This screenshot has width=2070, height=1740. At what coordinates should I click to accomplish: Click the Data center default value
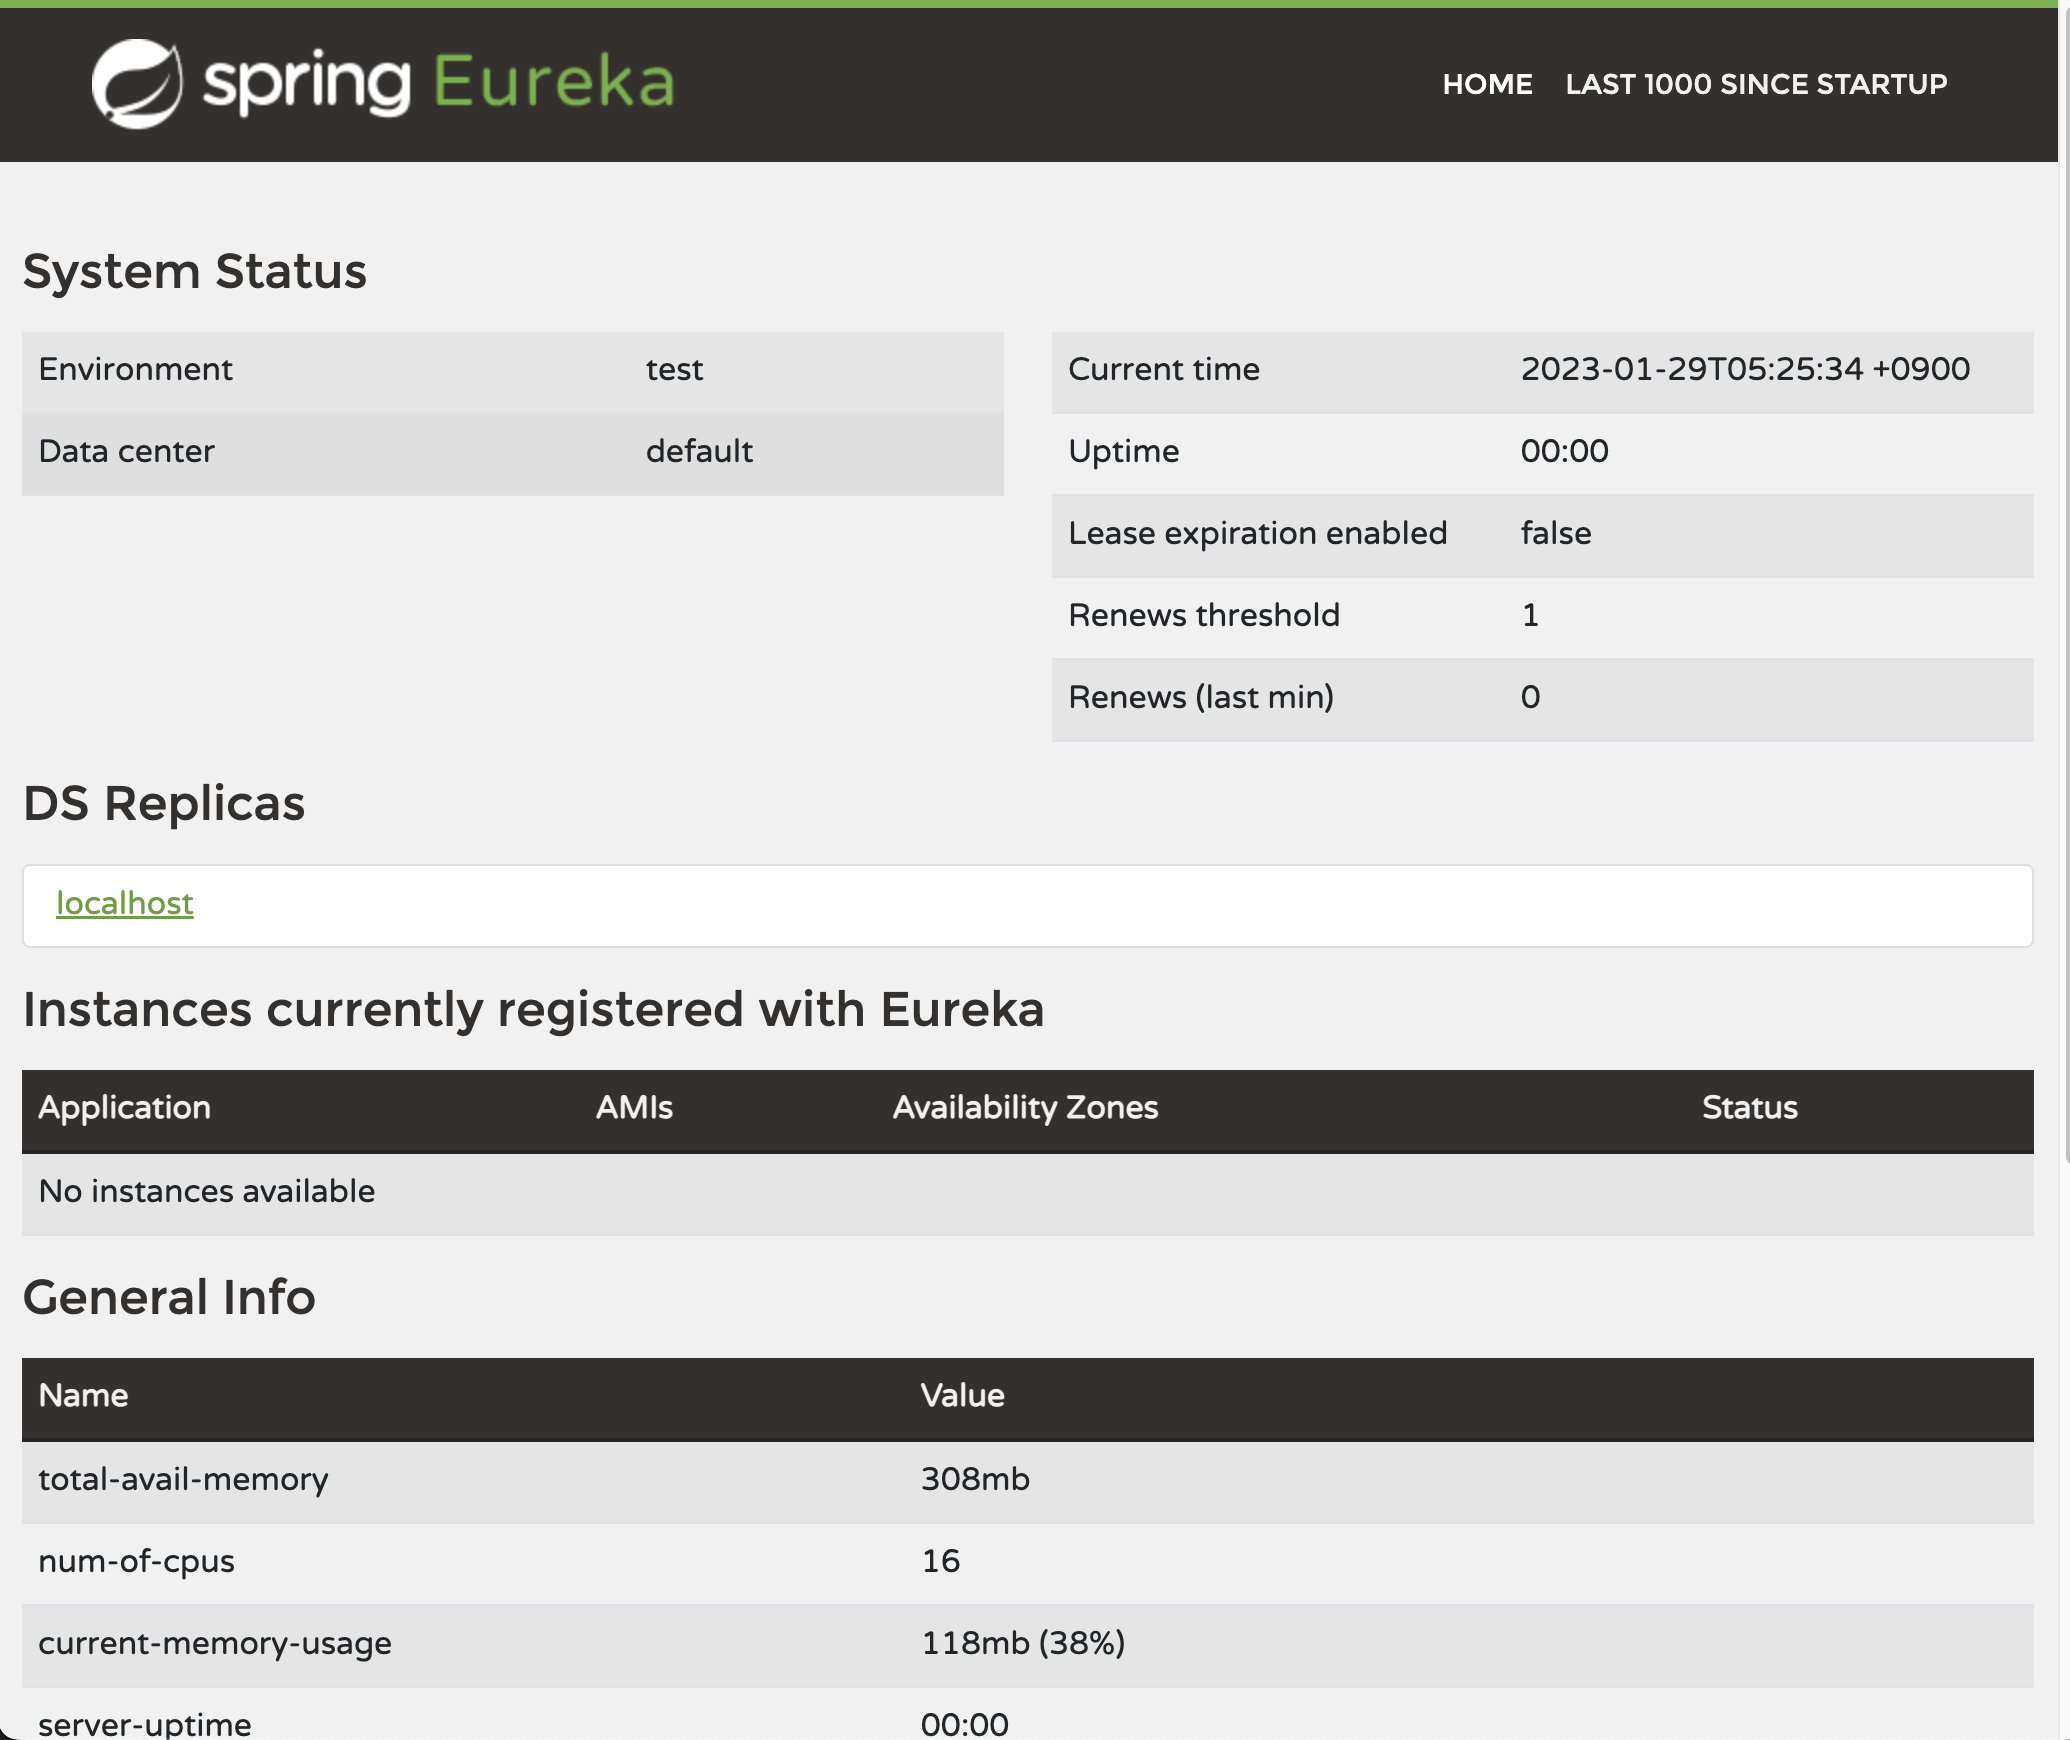coord(699,452)
